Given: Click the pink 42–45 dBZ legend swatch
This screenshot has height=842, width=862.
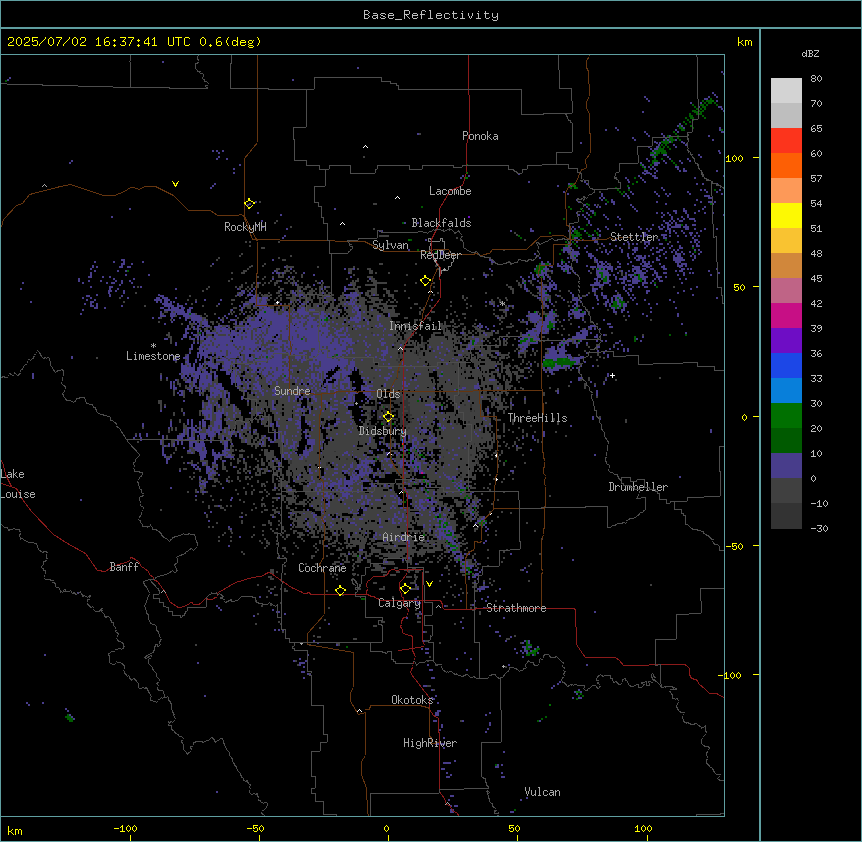Looking at the screenshot, I should click(786, 291).
